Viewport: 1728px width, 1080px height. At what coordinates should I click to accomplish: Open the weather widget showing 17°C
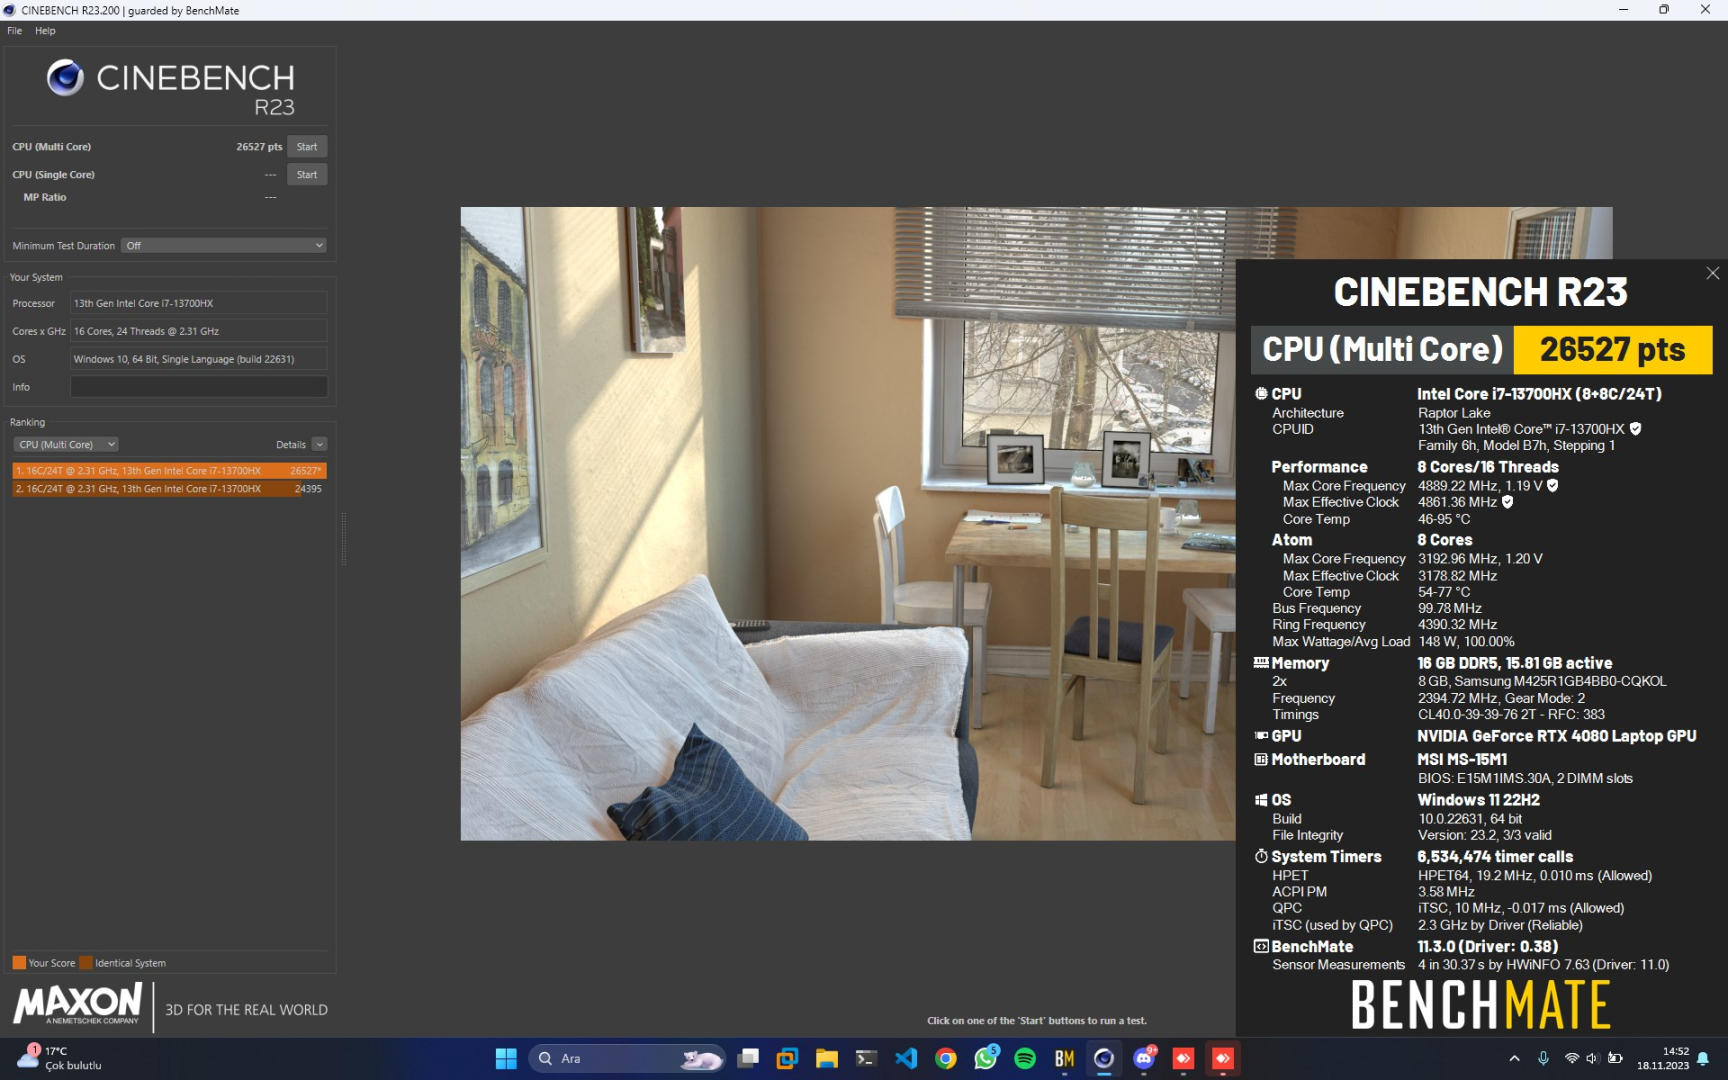tap(60, 1058)
